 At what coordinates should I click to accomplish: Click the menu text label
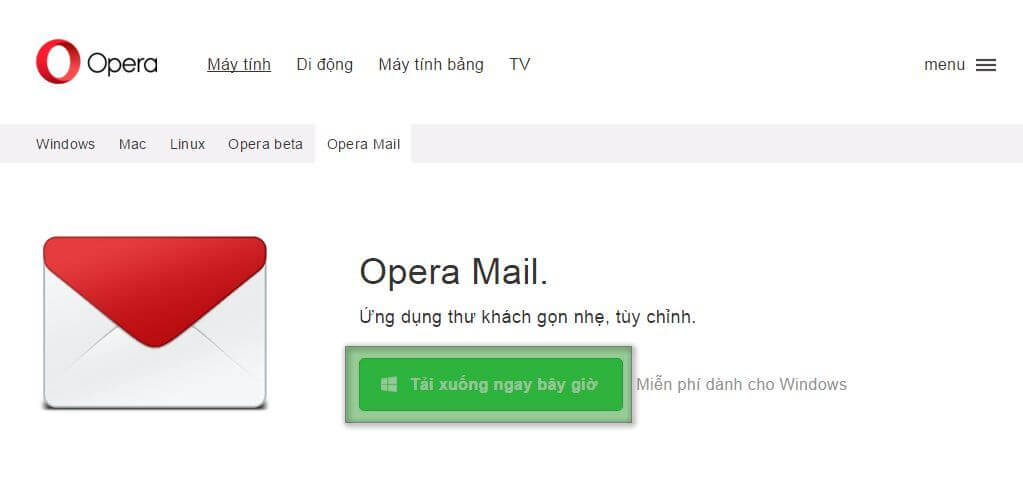pyautogui.click(x=944, y=65)
